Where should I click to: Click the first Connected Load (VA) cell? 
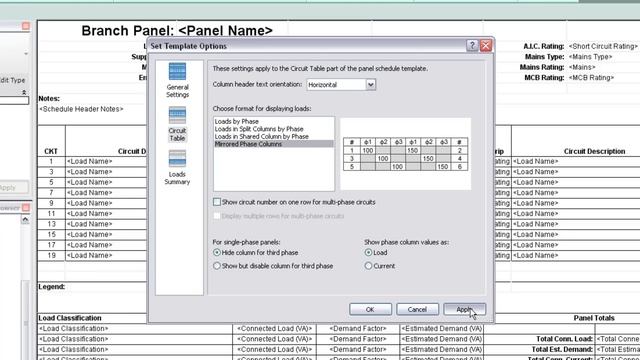274,329
